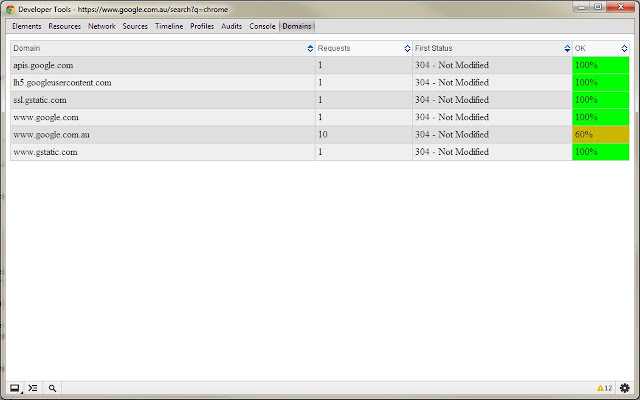
Task: Click the magnifier search icon
Action: pyautogui.click(x=52, y=388)
